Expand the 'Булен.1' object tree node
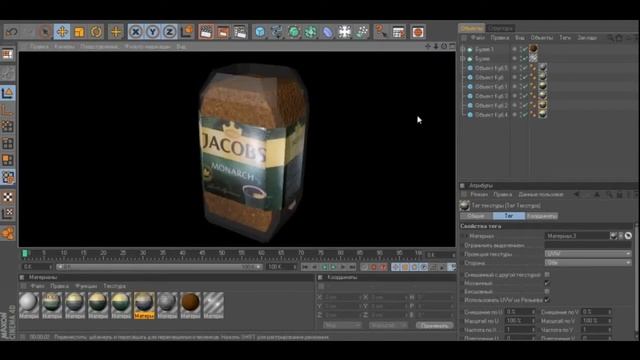Viewport: 640px width, 360px height. coord(463,49)
